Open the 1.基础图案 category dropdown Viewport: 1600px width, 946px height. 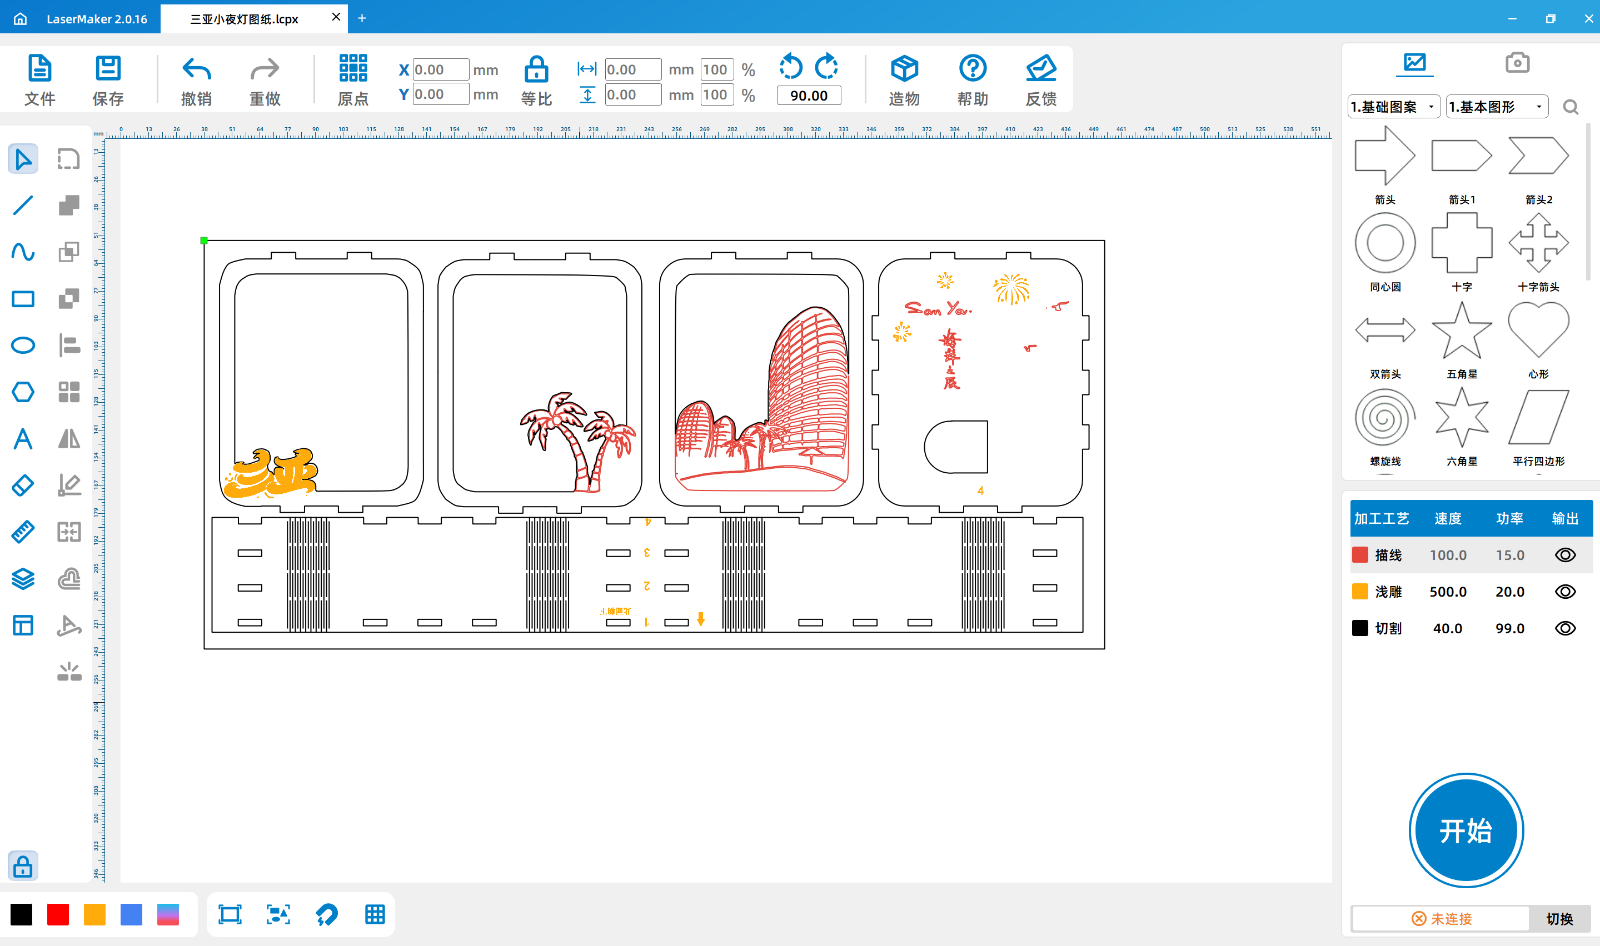click(x=1394, y=107)
